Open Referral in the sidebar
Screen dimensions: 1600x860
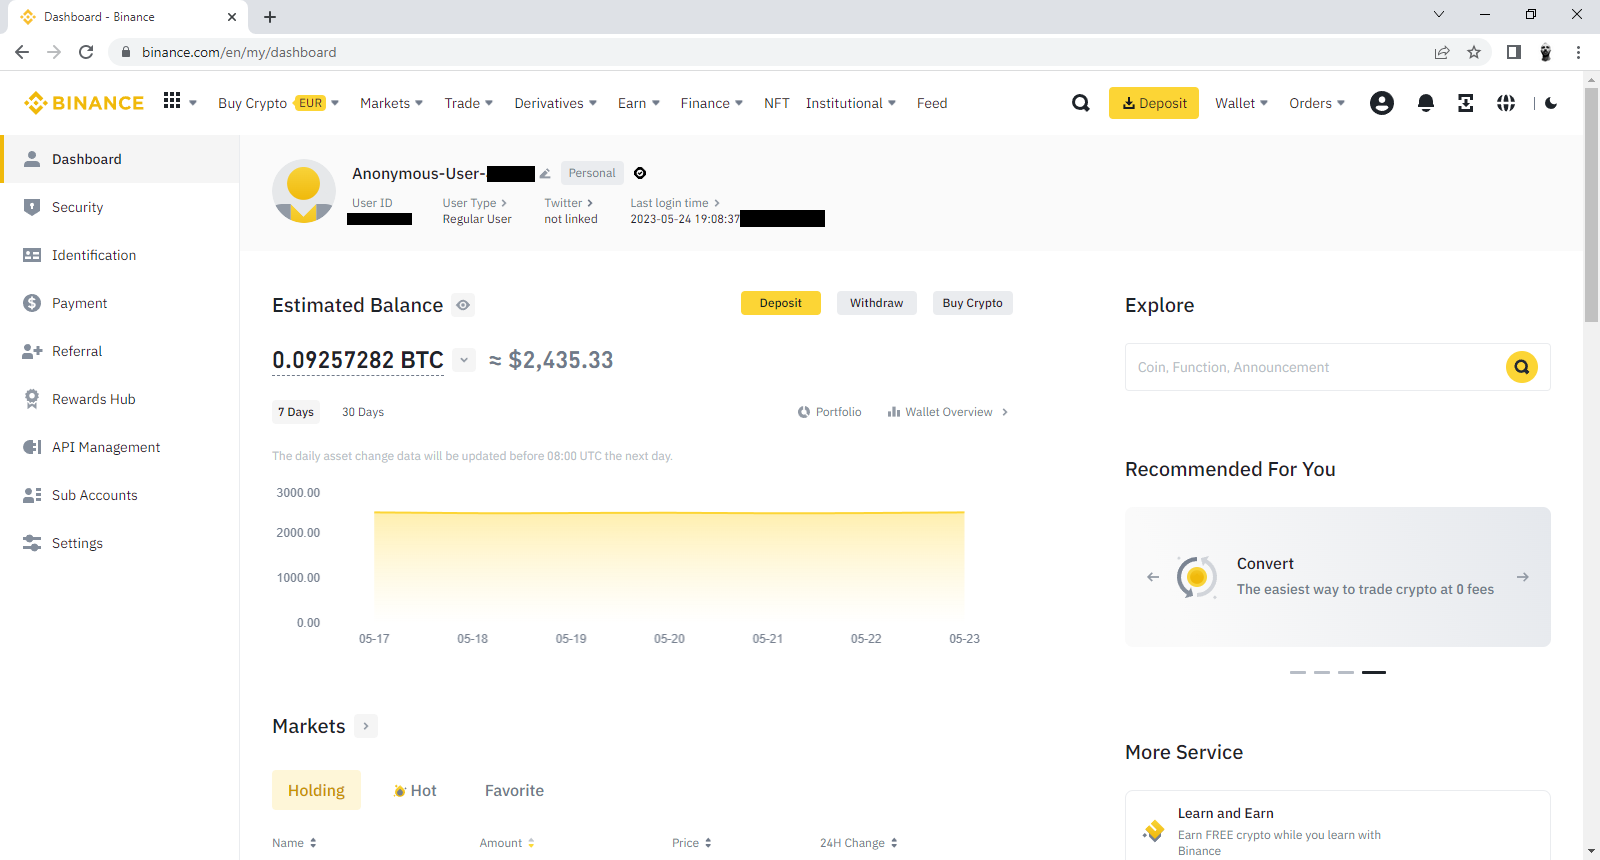click(120, 351)
